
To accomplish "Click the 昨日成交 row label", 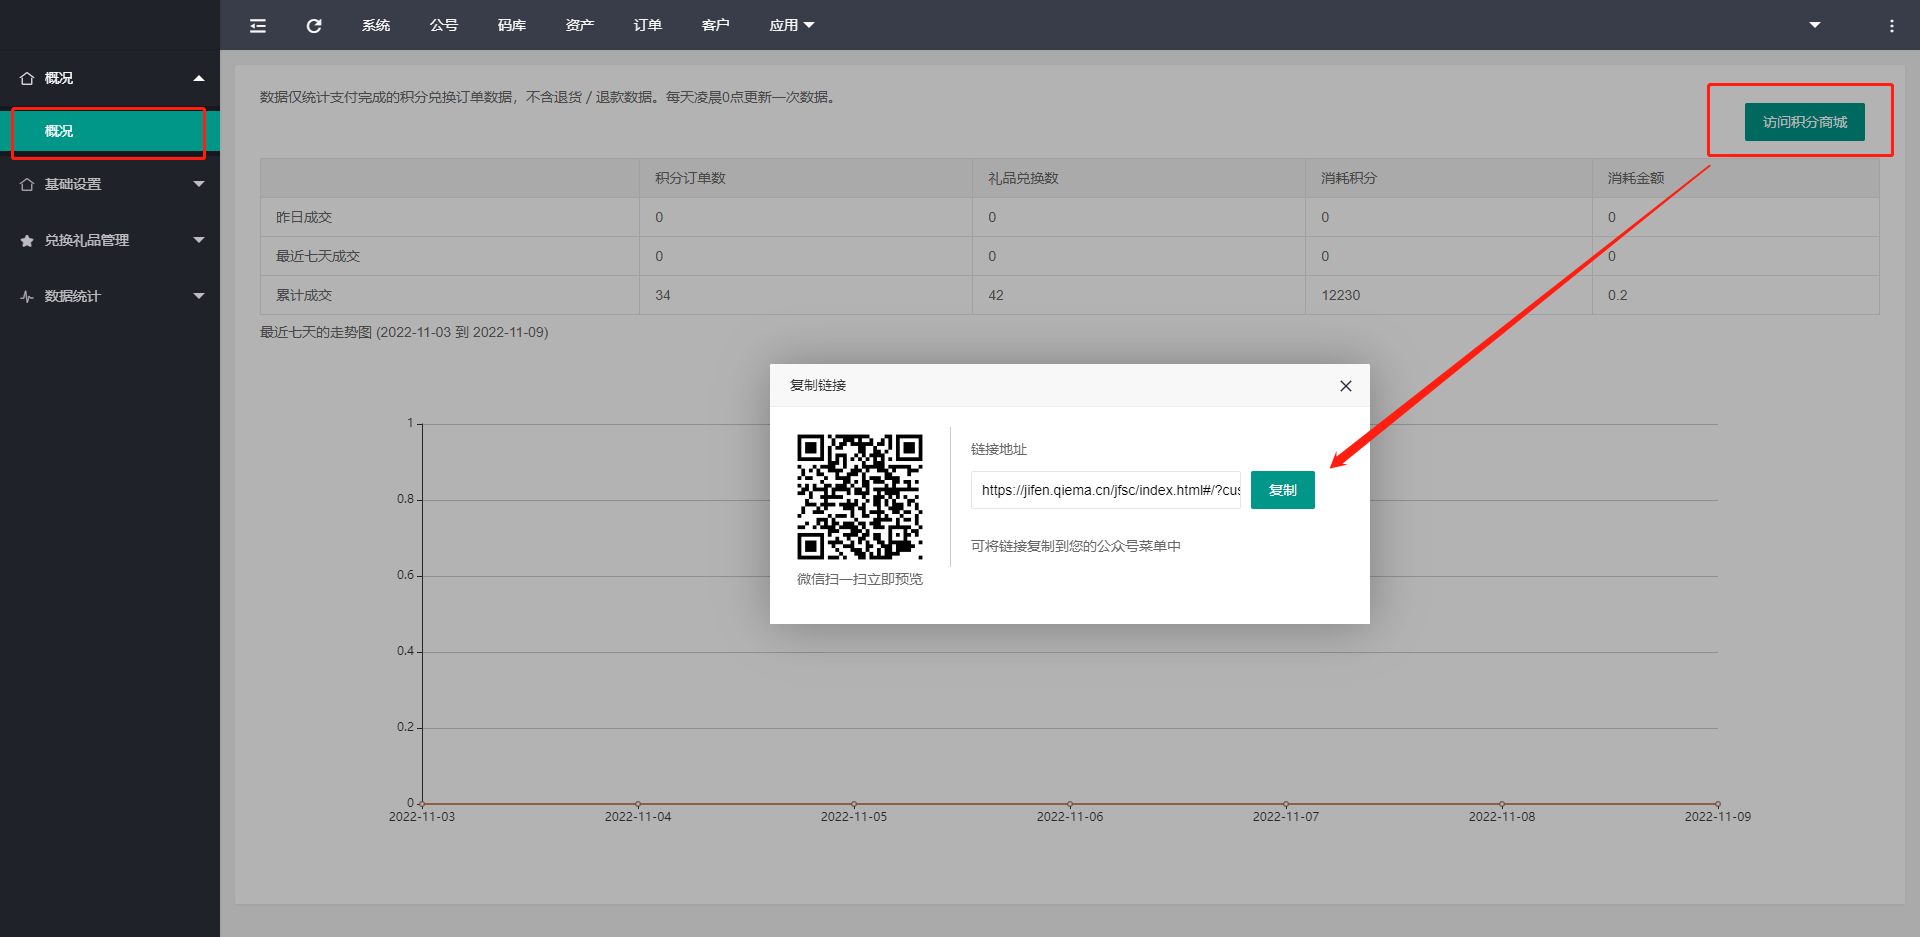I will click(x=304, y=217).
